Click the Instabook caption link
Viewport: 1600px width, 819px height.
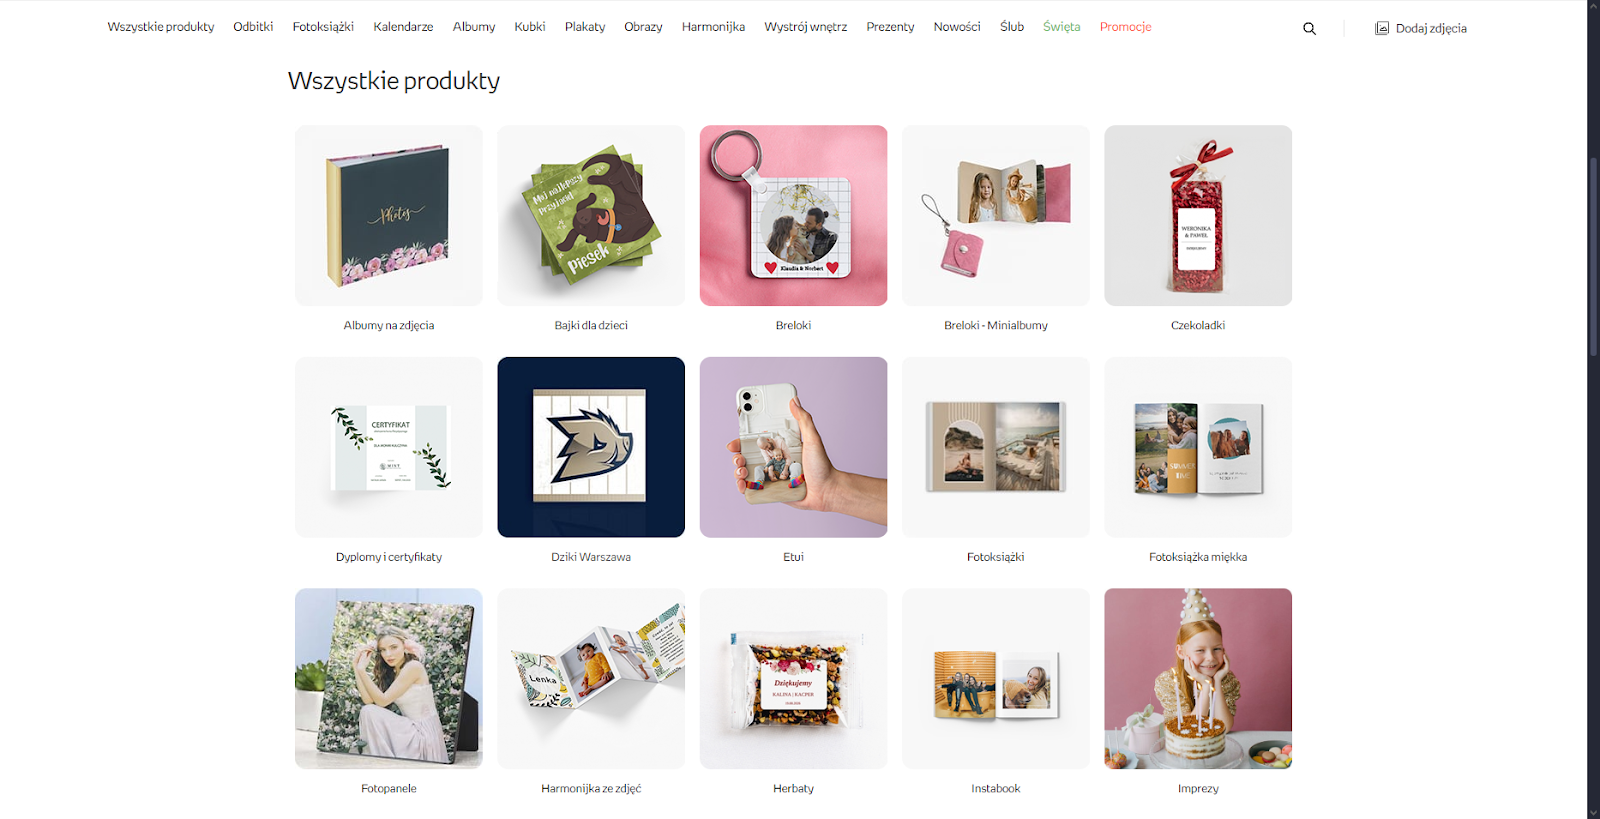point(996,788)
